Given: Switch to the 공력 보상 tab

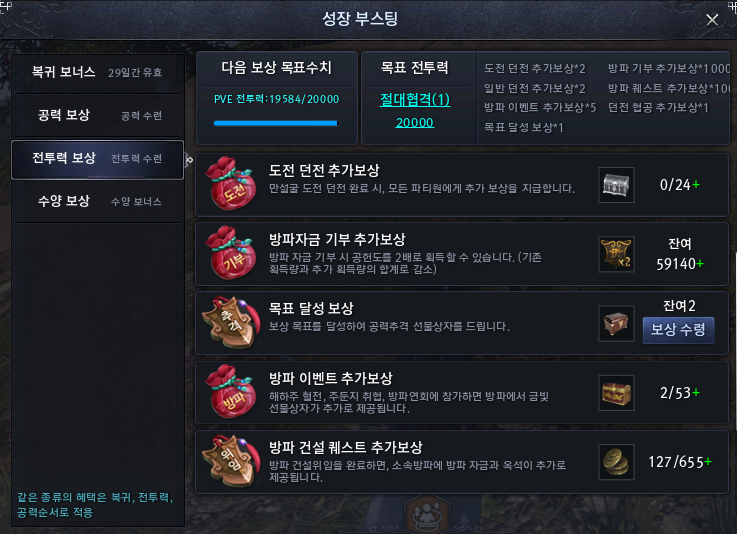Looking at the screenshot, I should (x=97, y=115).
